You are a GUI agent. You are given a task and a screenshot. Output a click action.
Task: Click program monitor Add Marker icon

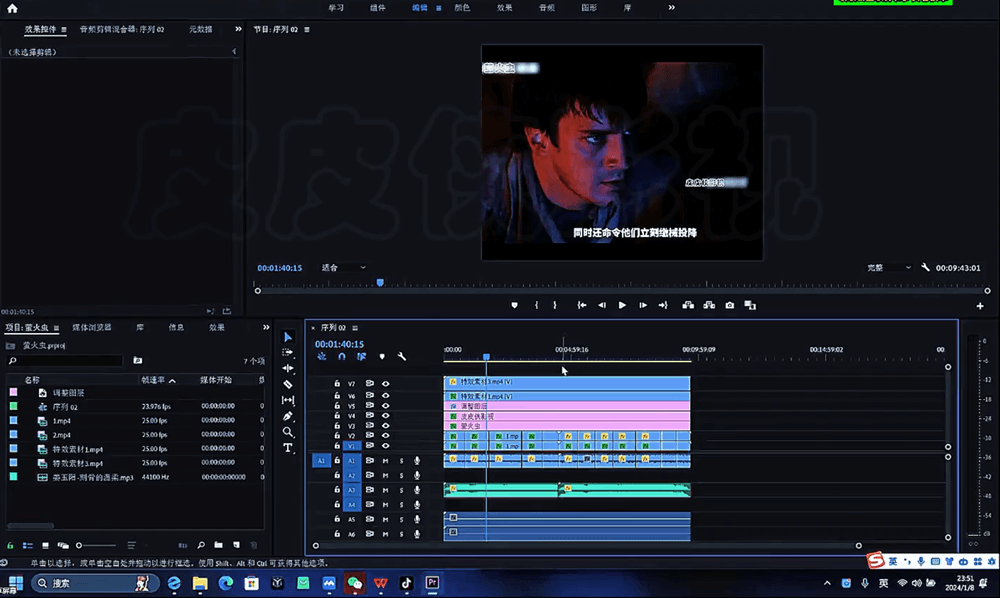pyautogui.click(x=515, y=305)
